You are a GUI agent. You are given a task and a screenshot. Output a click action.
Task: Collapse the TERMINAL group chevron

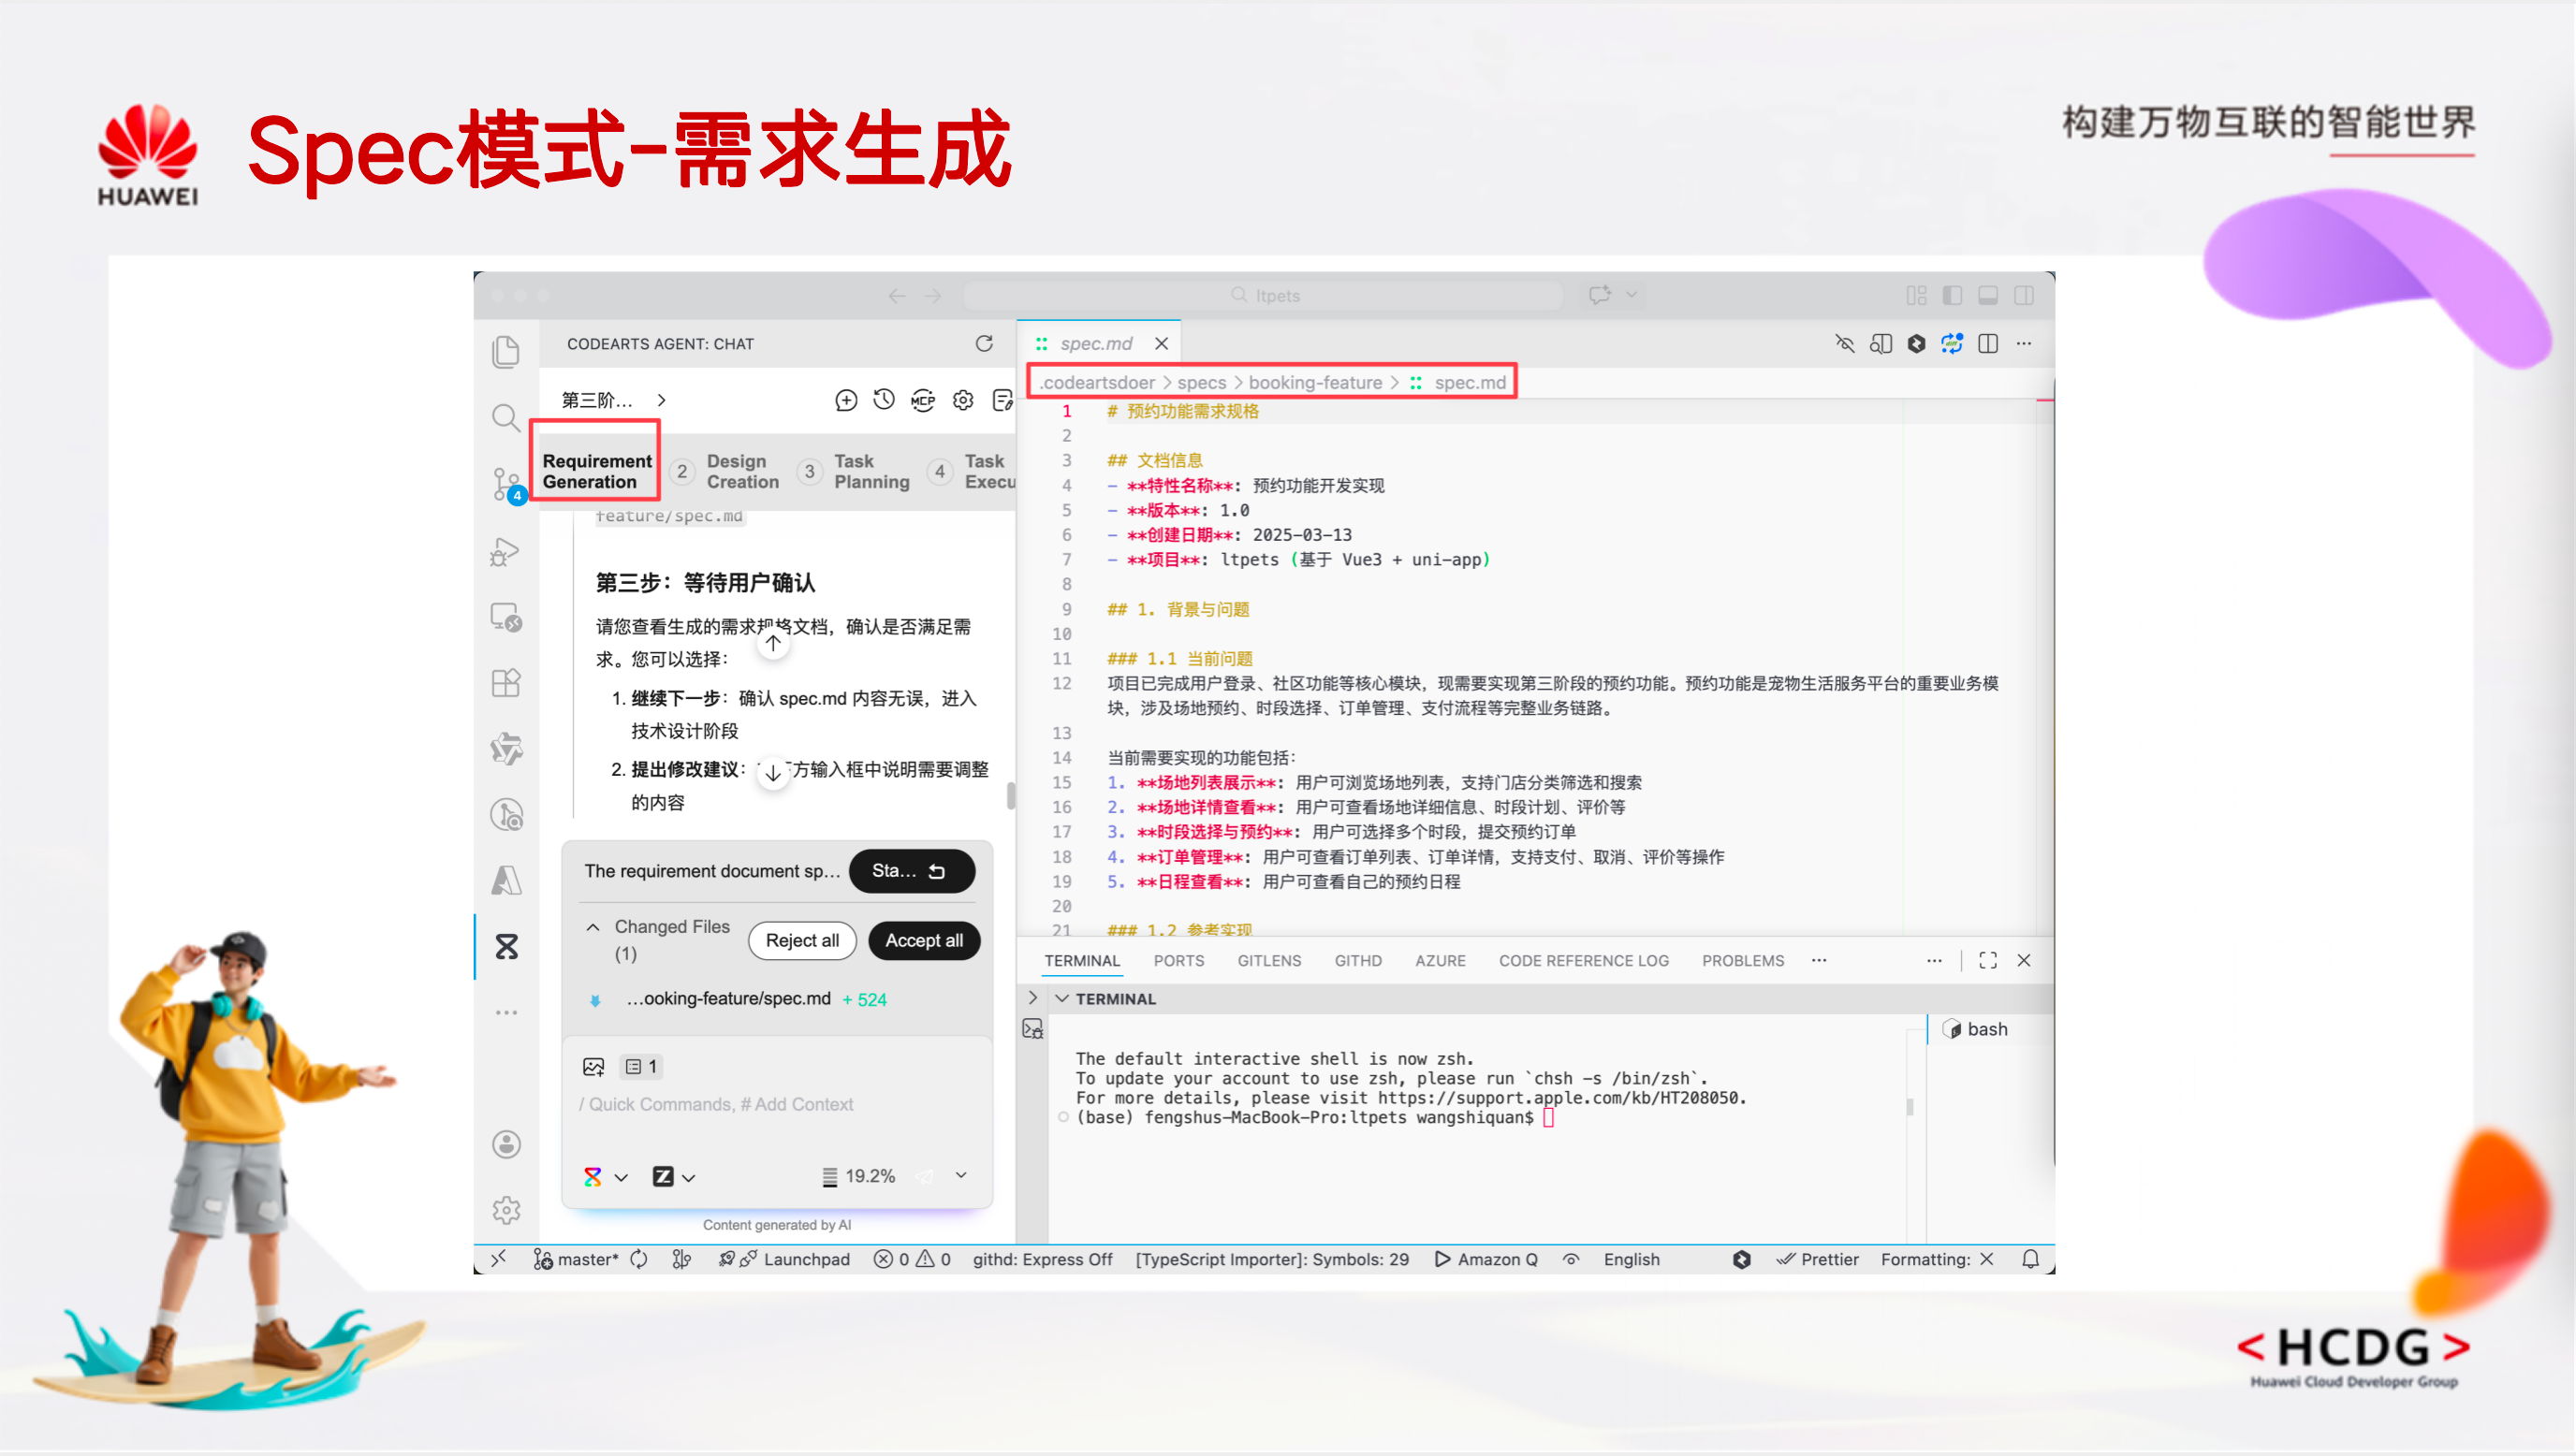pyautogui.click(x=1063, y=998)
